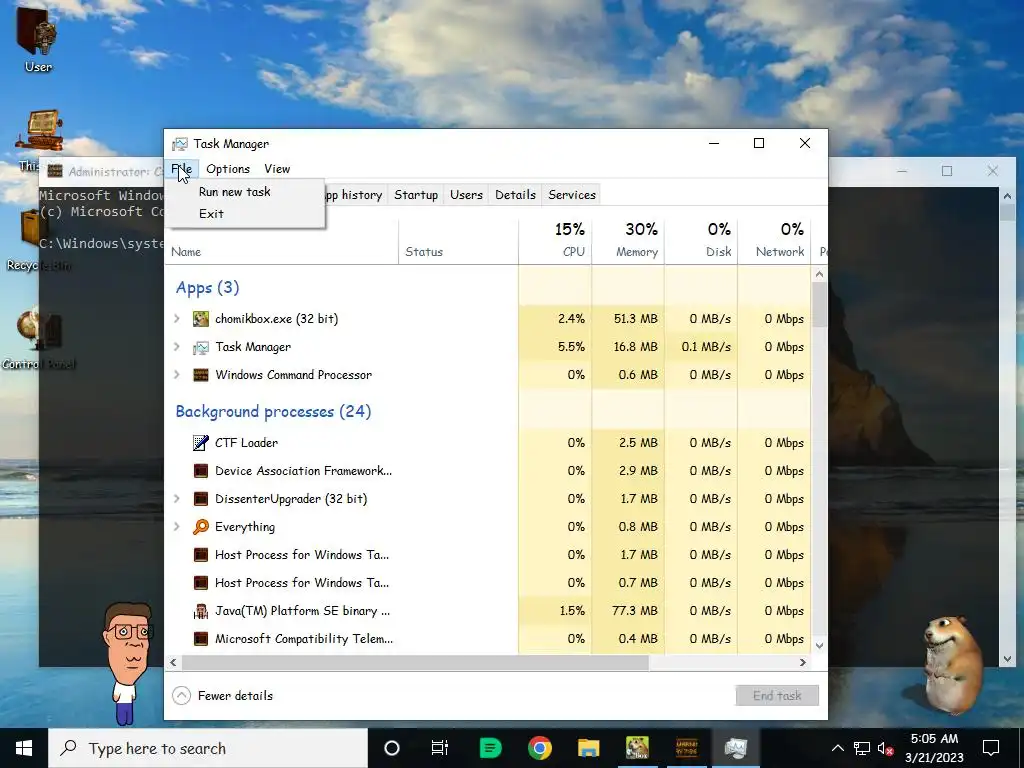Switch to ChomikBox taskbar button

point(637,748)
